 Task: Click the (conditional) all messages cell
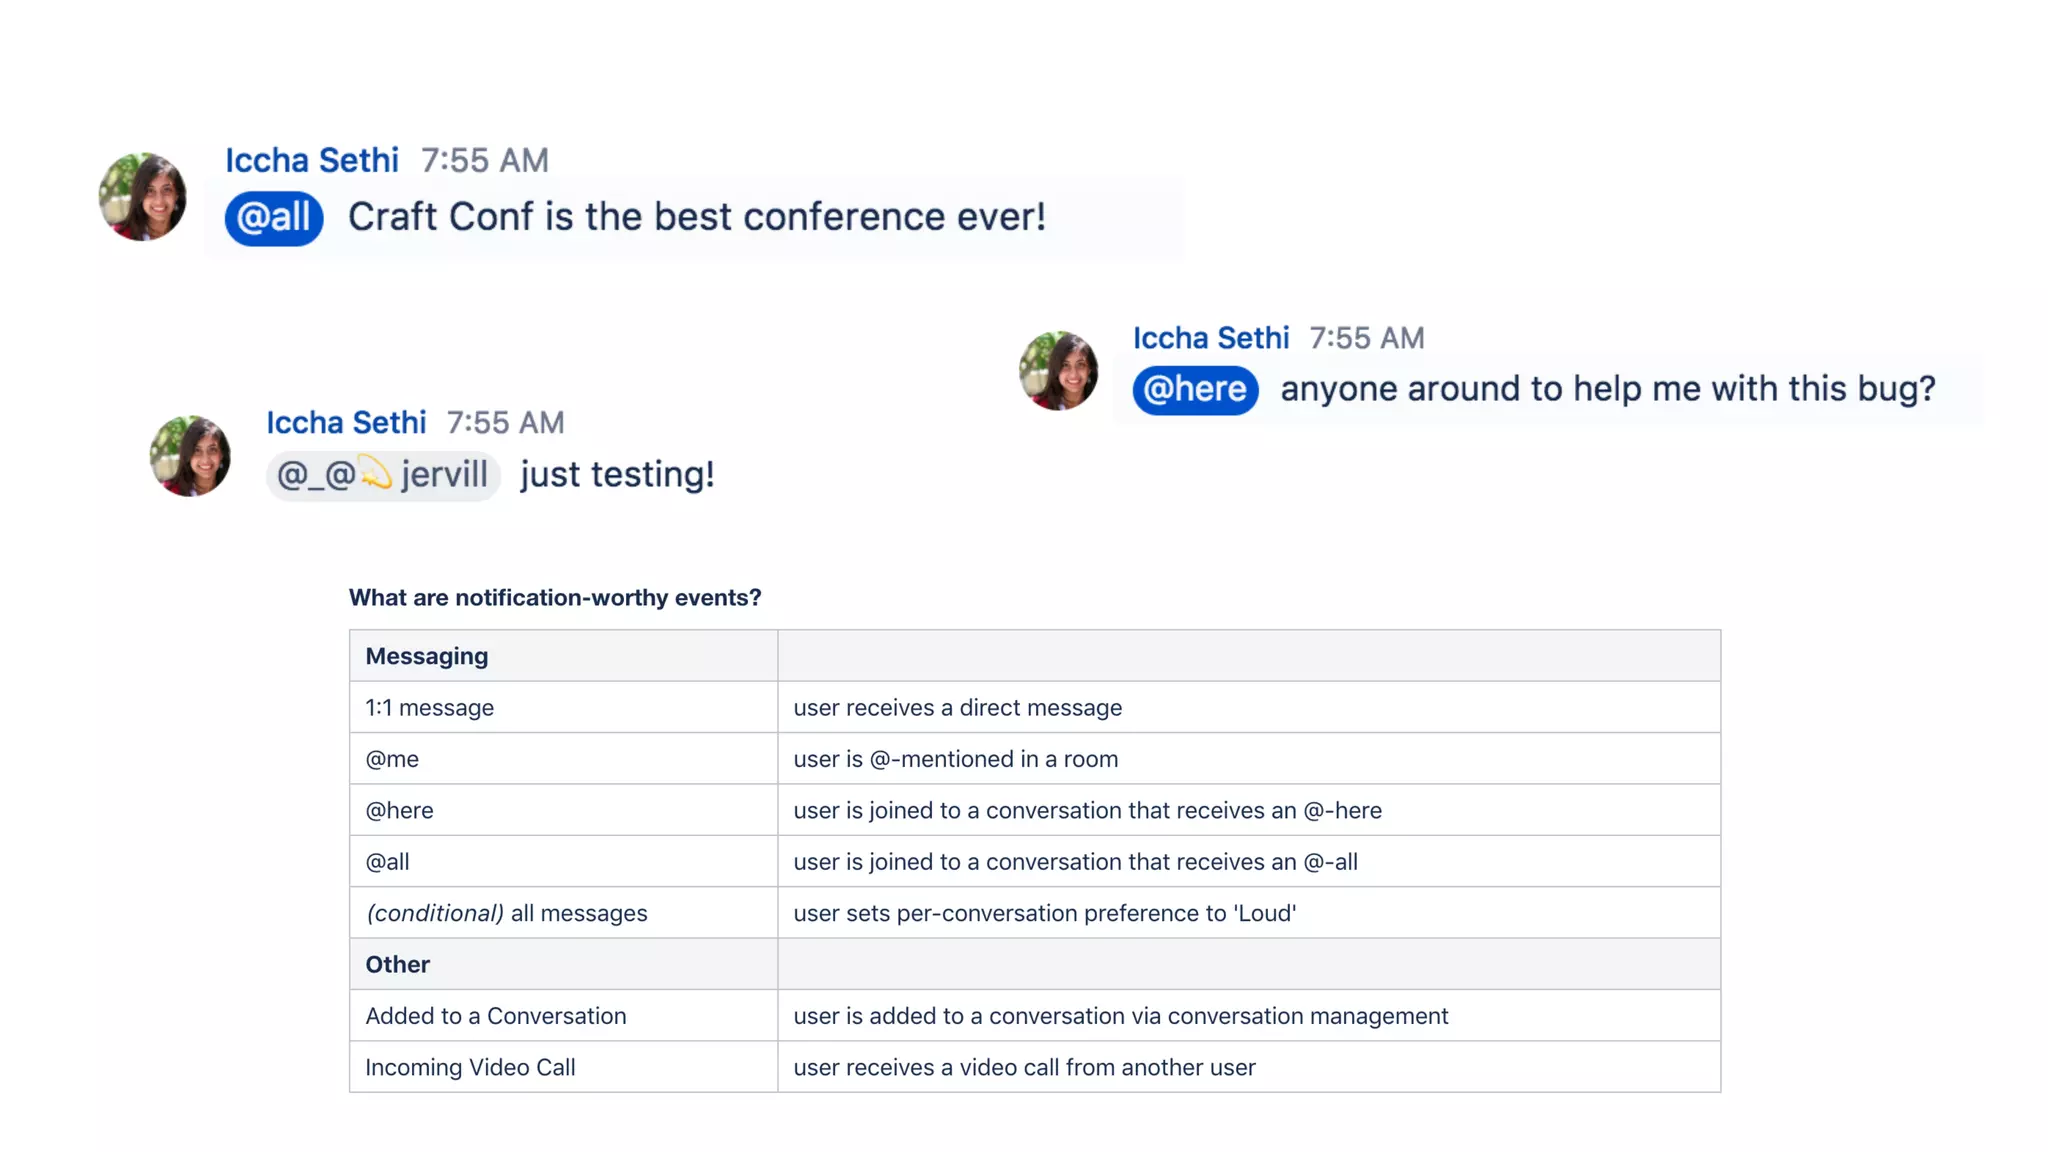(506, 913)
